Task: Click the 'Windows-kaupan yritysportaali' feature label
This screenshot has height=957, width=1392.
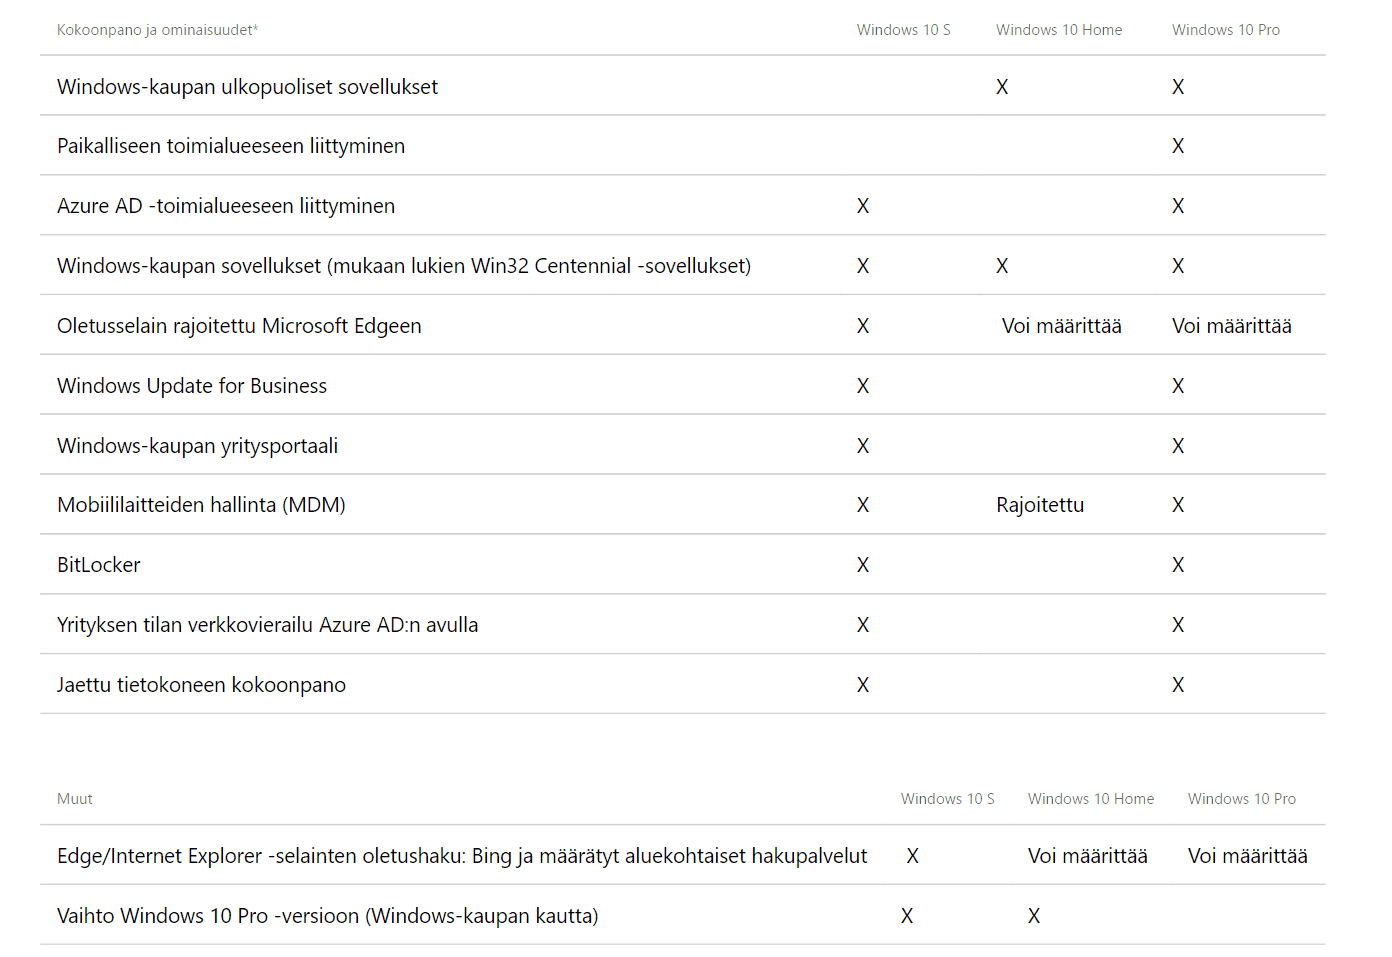Action: click(x=197, y=446)
